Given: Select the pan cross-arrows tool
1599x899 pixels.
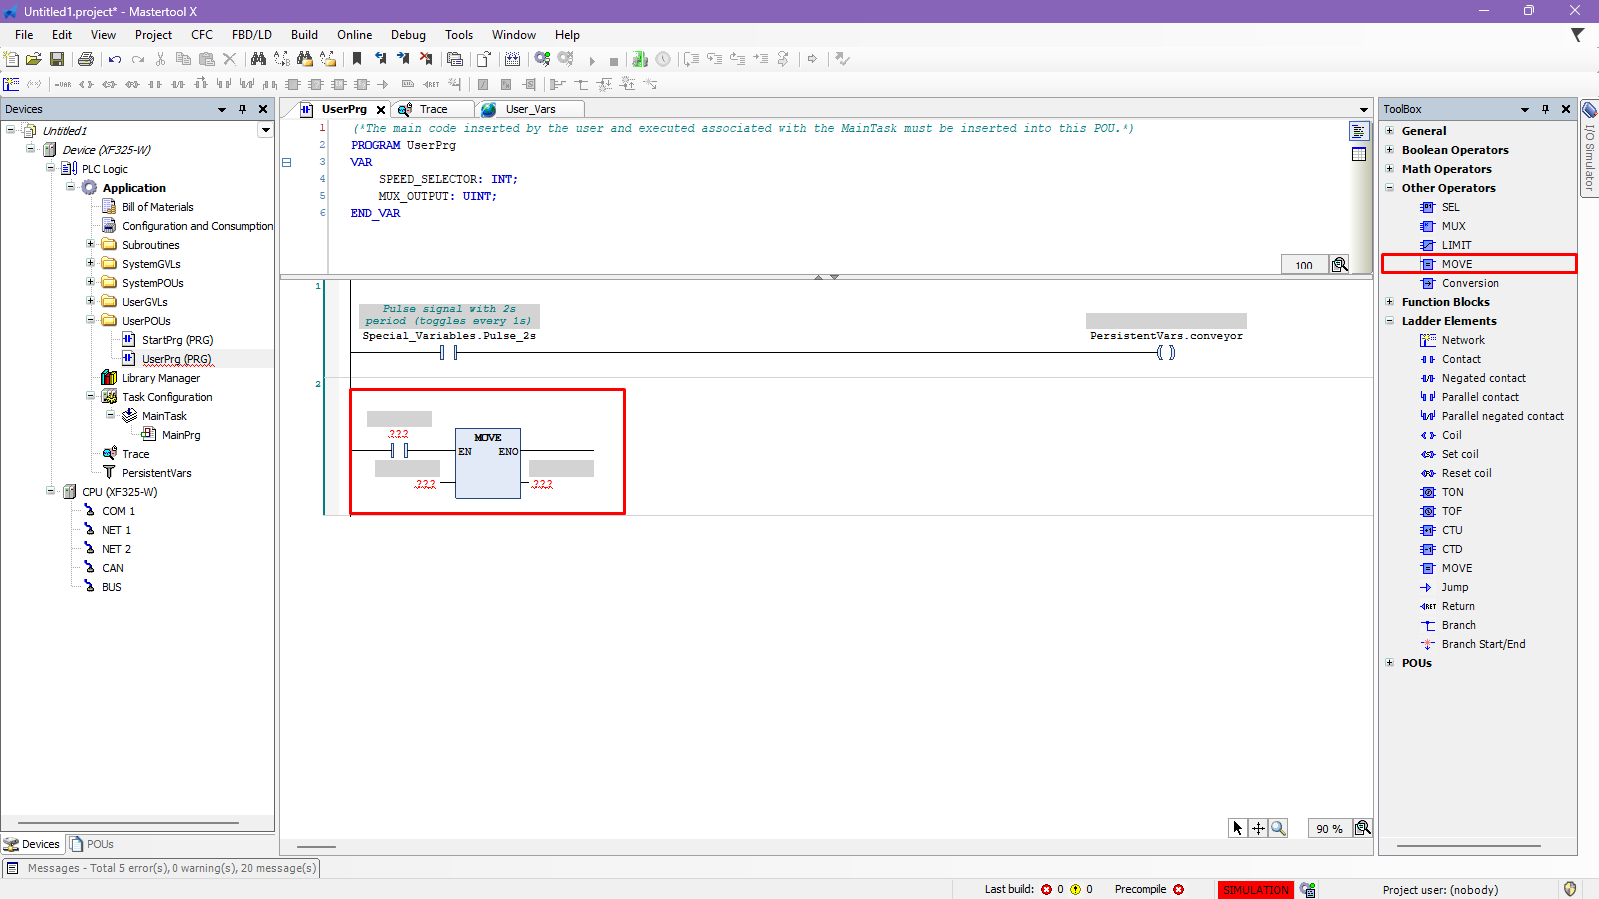Looking at the screenshot, I should pyautogui.click(x=1258, y=828).
